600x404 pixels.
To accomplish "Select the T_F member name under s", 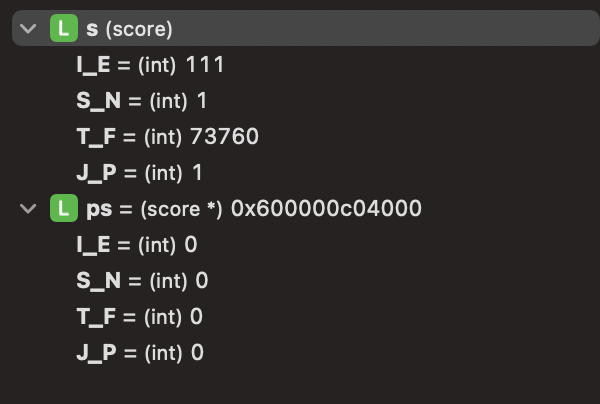I will [x=96, y=137].
